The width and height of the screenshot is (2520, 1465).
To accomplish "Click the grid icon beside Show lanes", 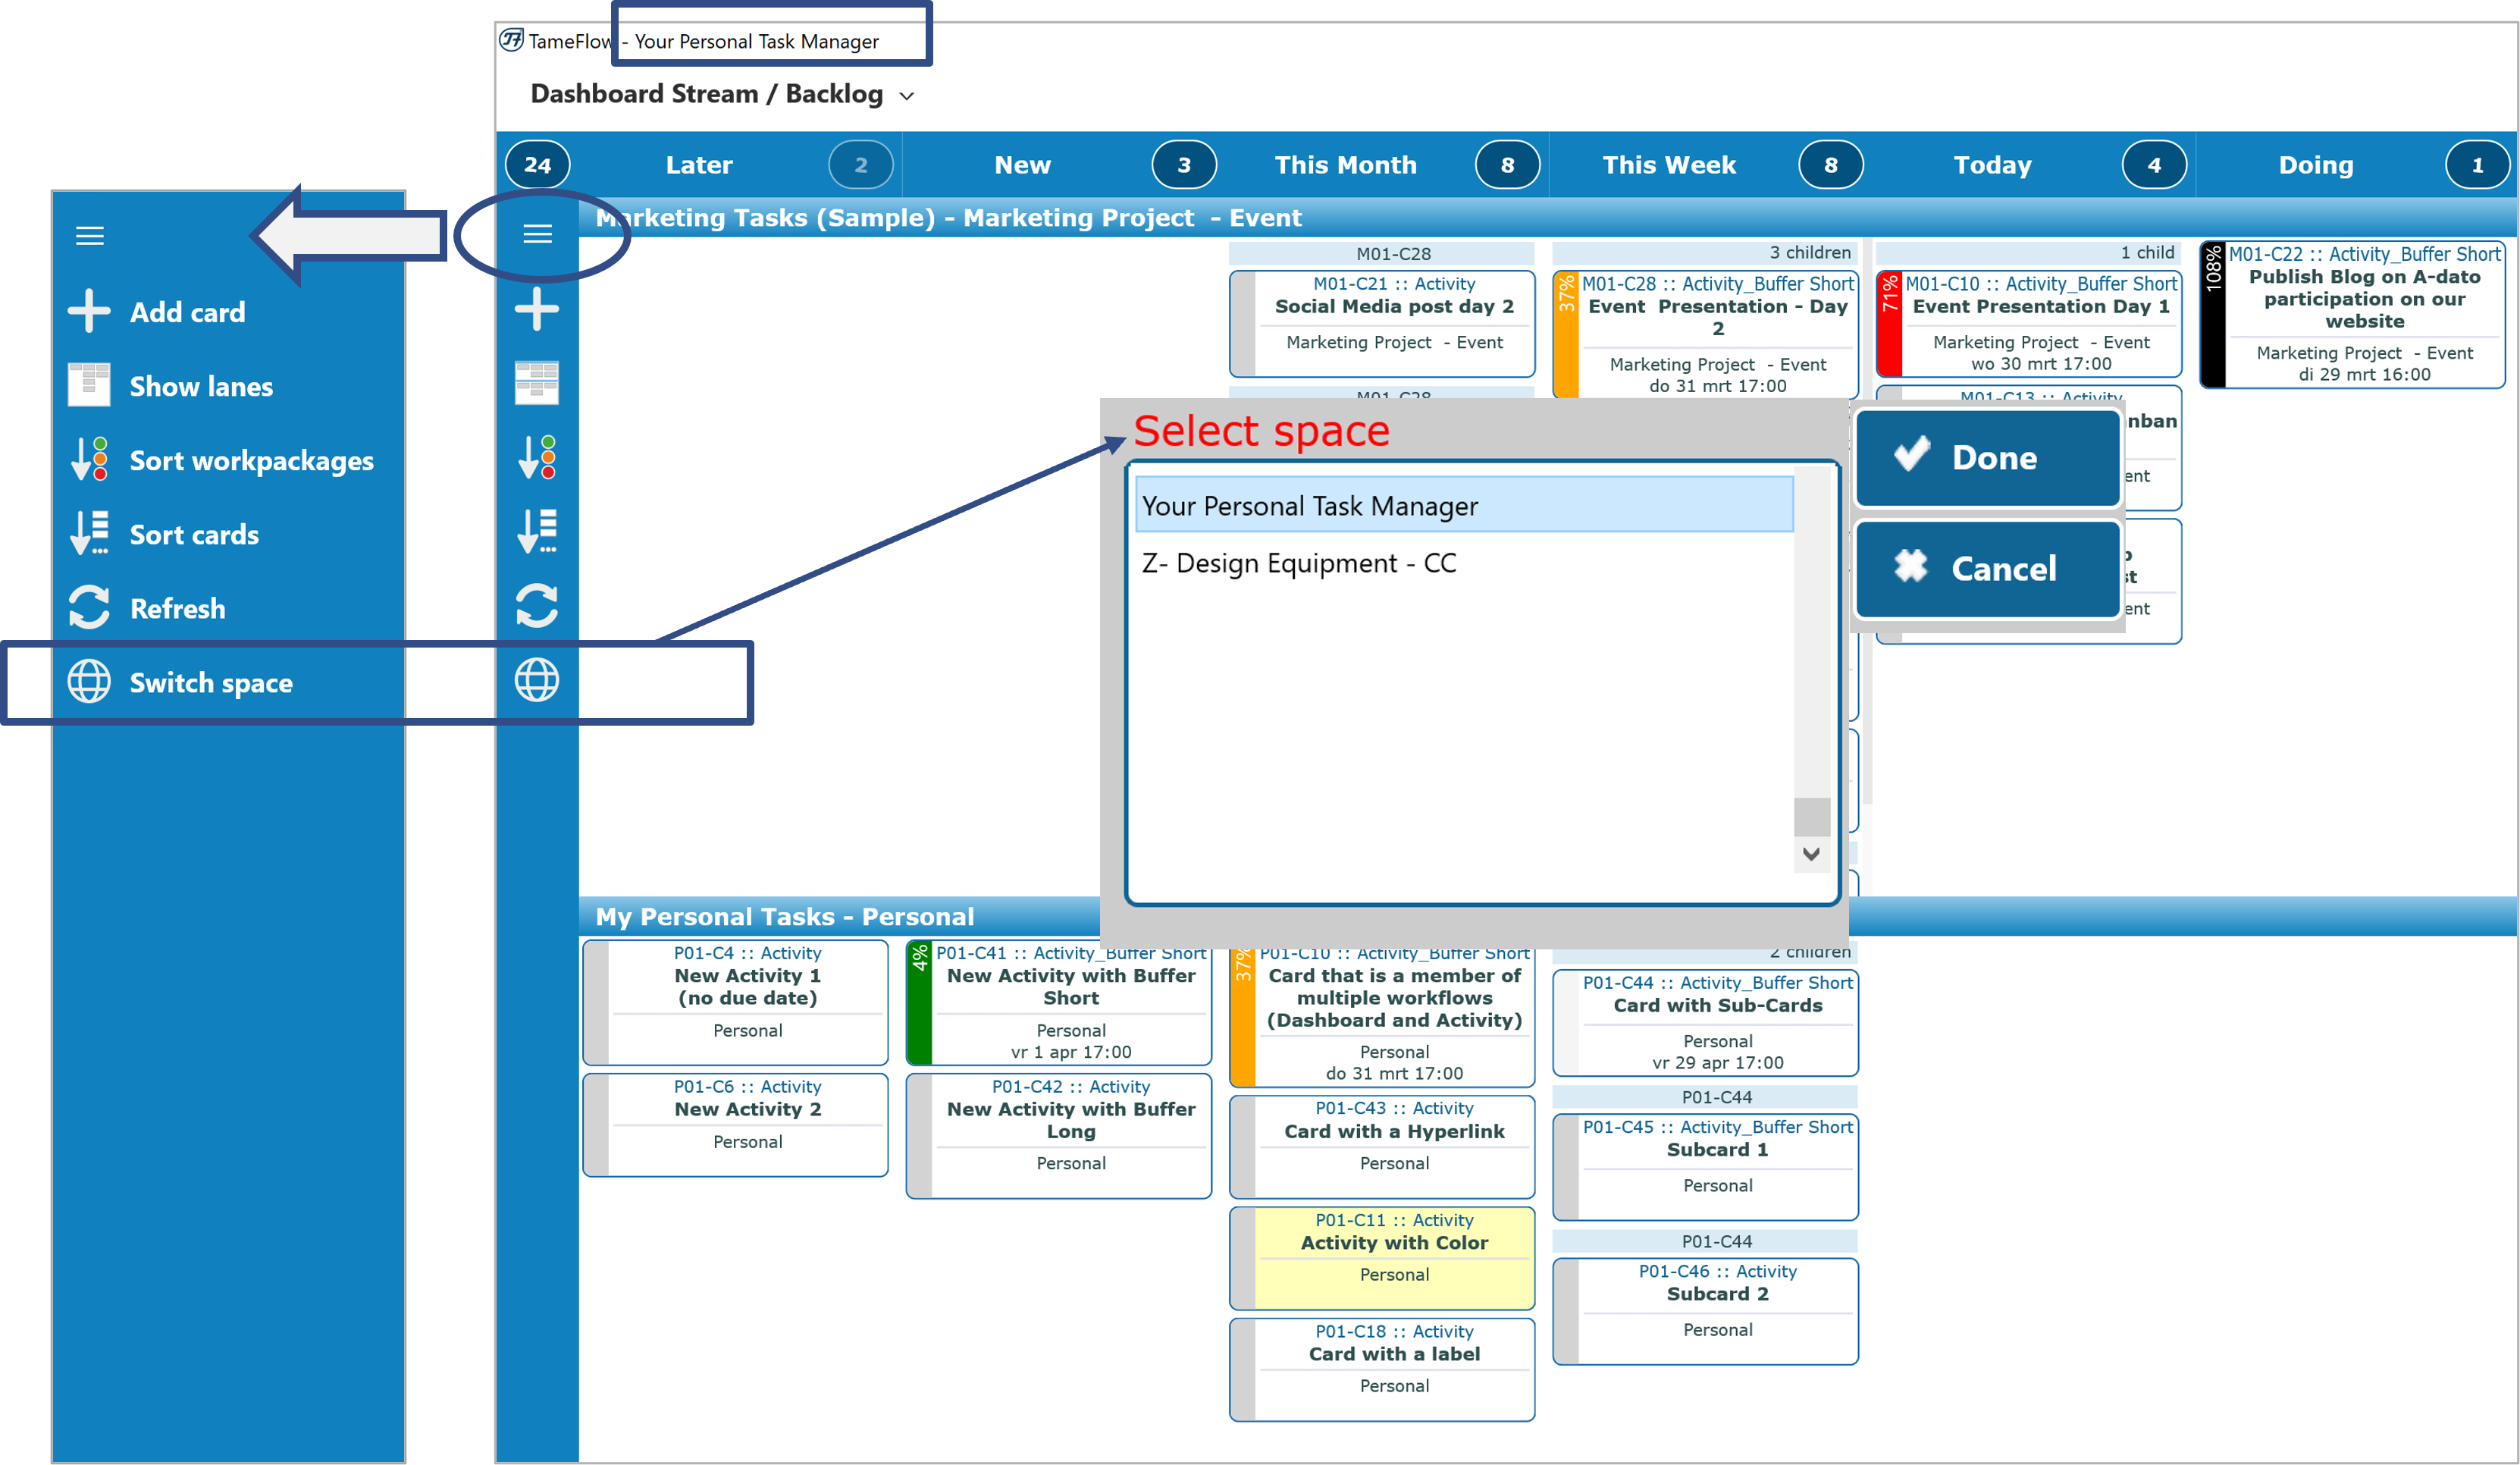I will 89,385.
